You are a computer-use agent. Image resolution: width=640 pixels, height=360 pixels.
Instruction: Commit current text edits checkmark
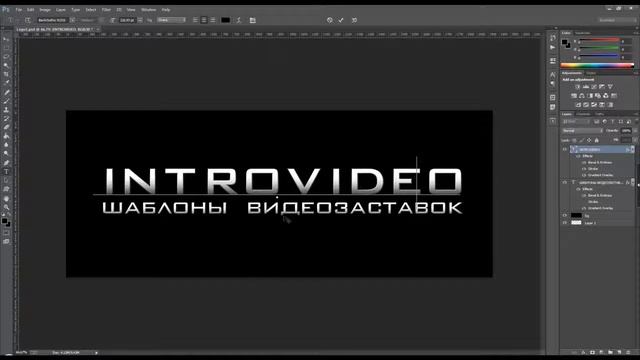341,20
